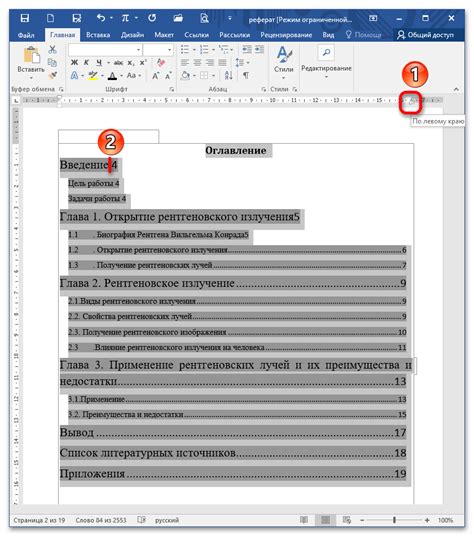Screen dimensions: 474x536
Task: Click the русский language indicator
Action: pyautogui.click(x=167, y=520)
